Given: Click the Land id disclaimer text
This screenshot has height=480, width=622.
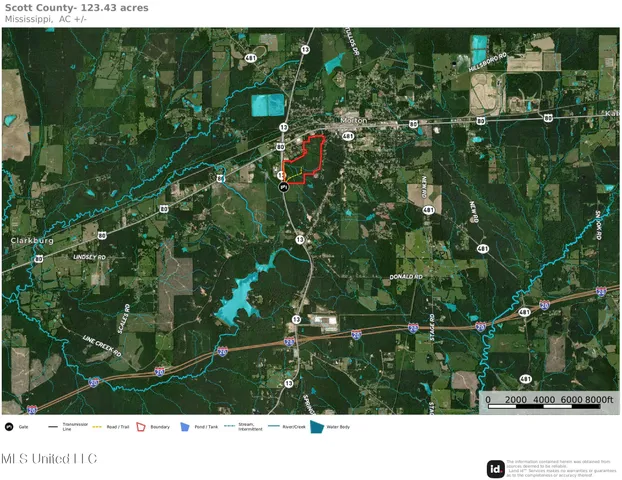Looking at the screenshot, I should point(561,468).
